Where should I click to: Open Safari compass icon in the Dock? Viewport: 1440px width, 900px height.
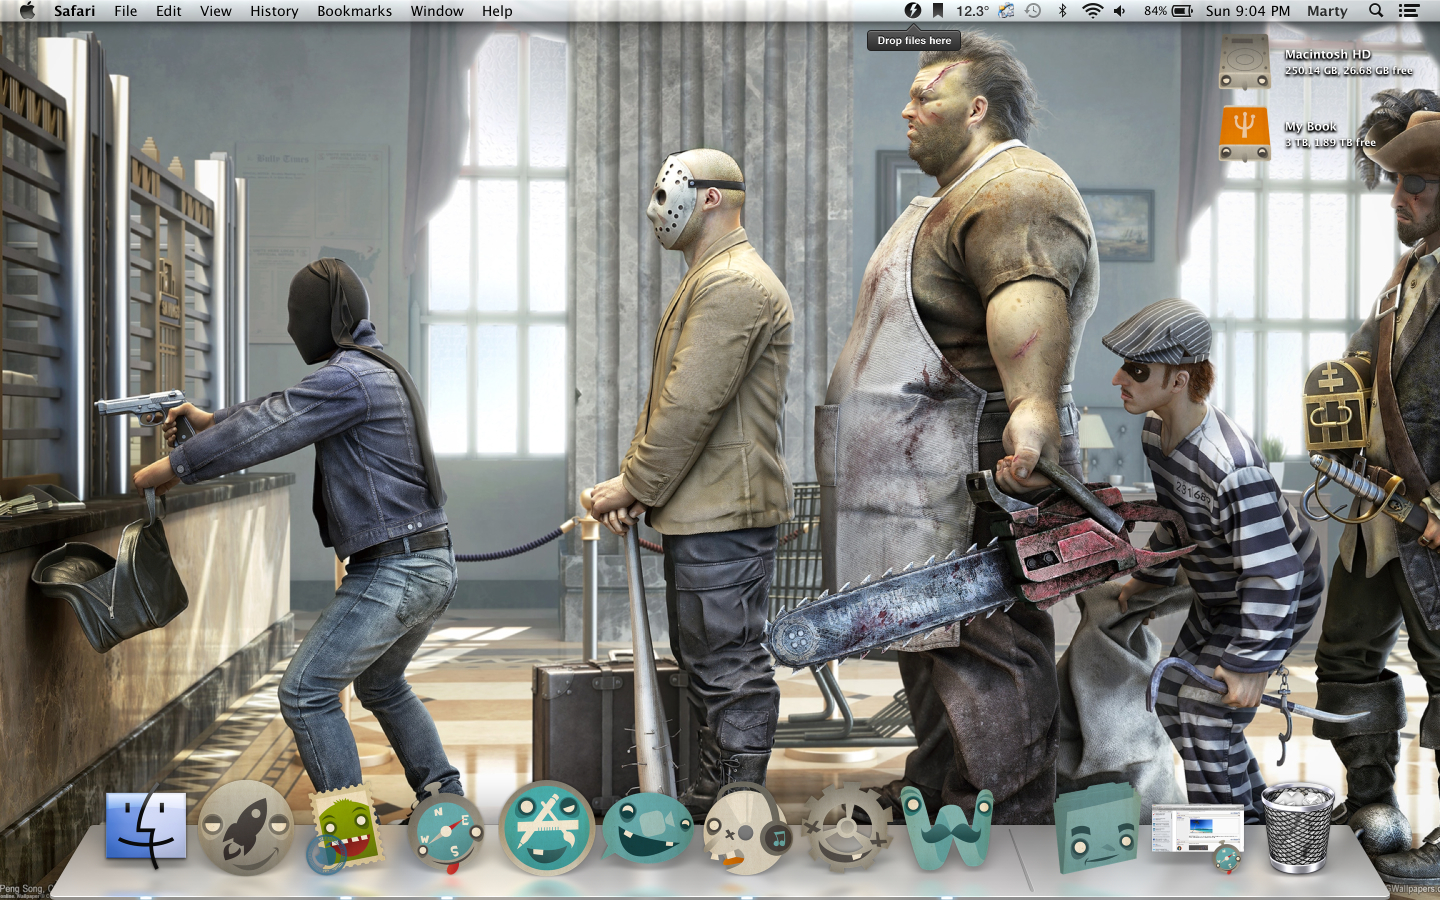(x=445, y=832)
